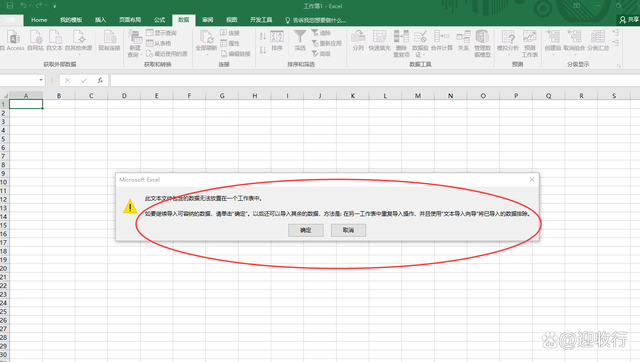640x362 pixels.
Task: Open the Name Box dropdown arrow
Action: [x=41, y=80]
